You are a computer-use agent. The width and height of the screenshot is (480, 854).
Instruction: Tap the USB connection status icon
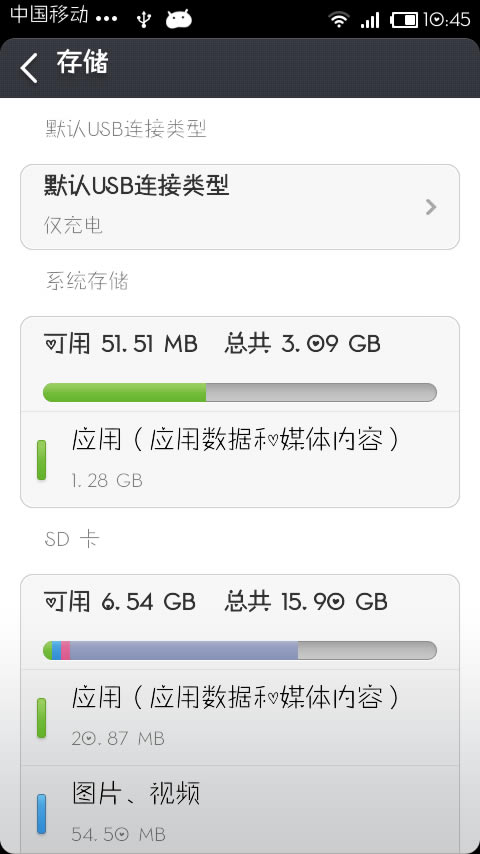point(144,20)
